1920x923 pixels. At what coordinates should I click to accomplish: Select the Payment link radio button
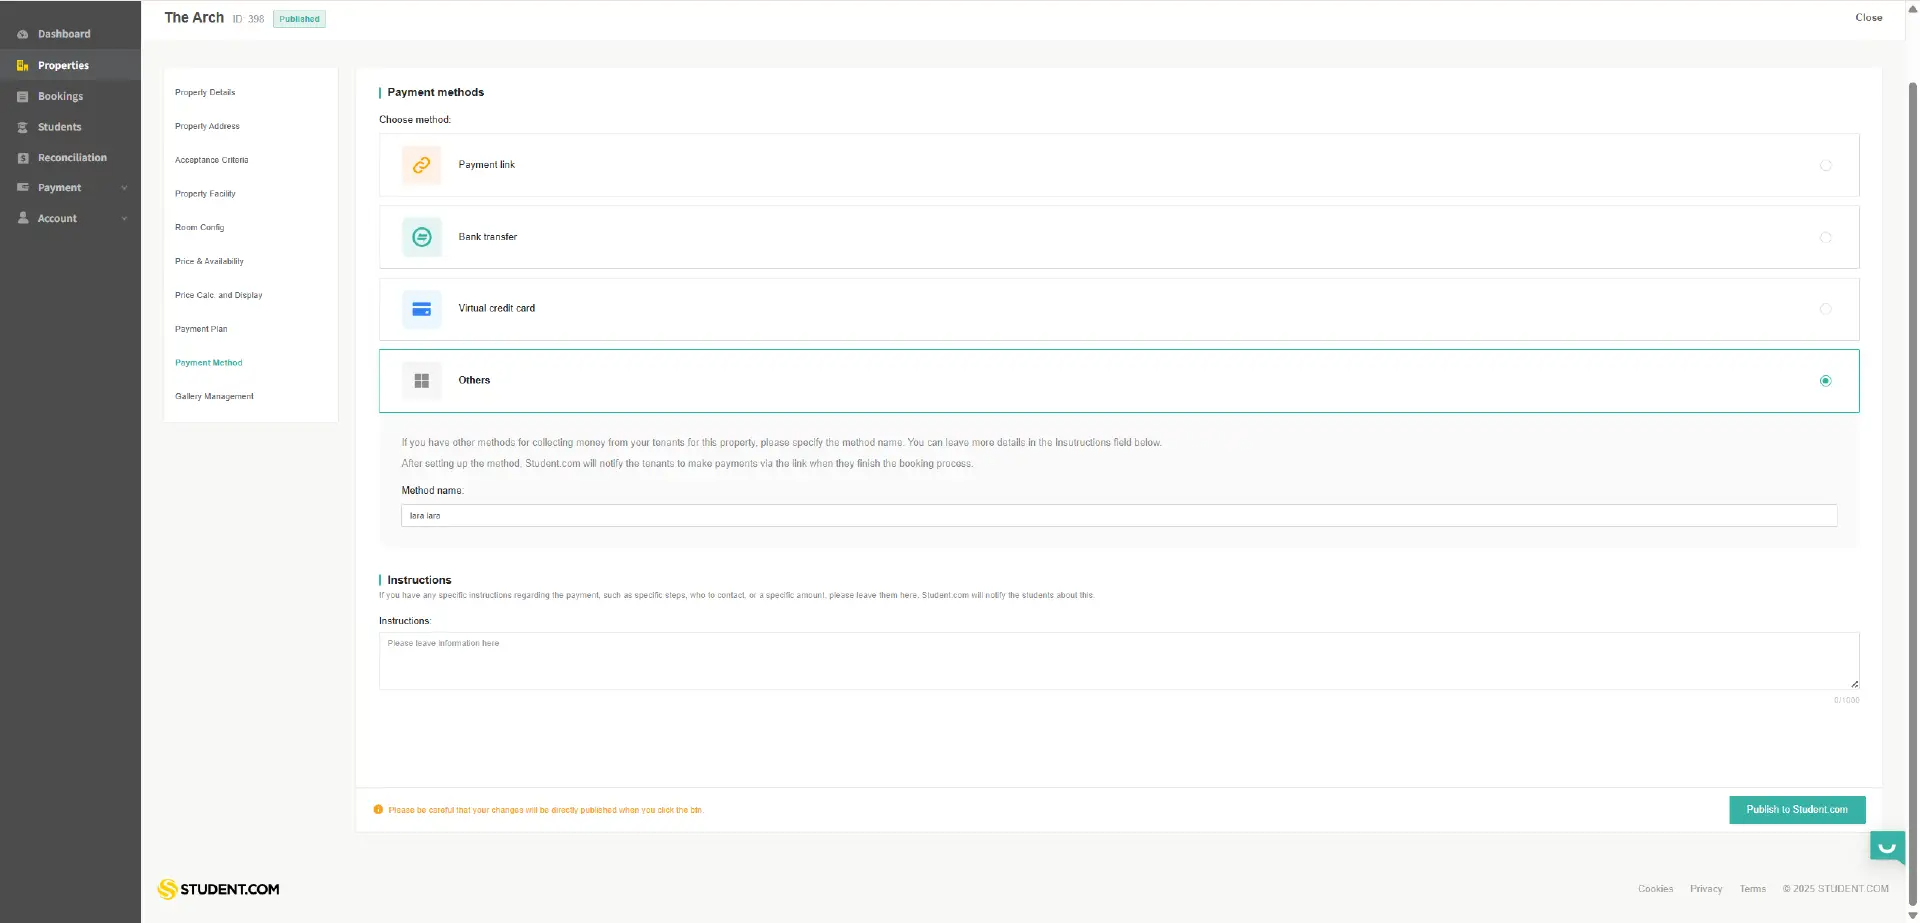(1826, 165)
